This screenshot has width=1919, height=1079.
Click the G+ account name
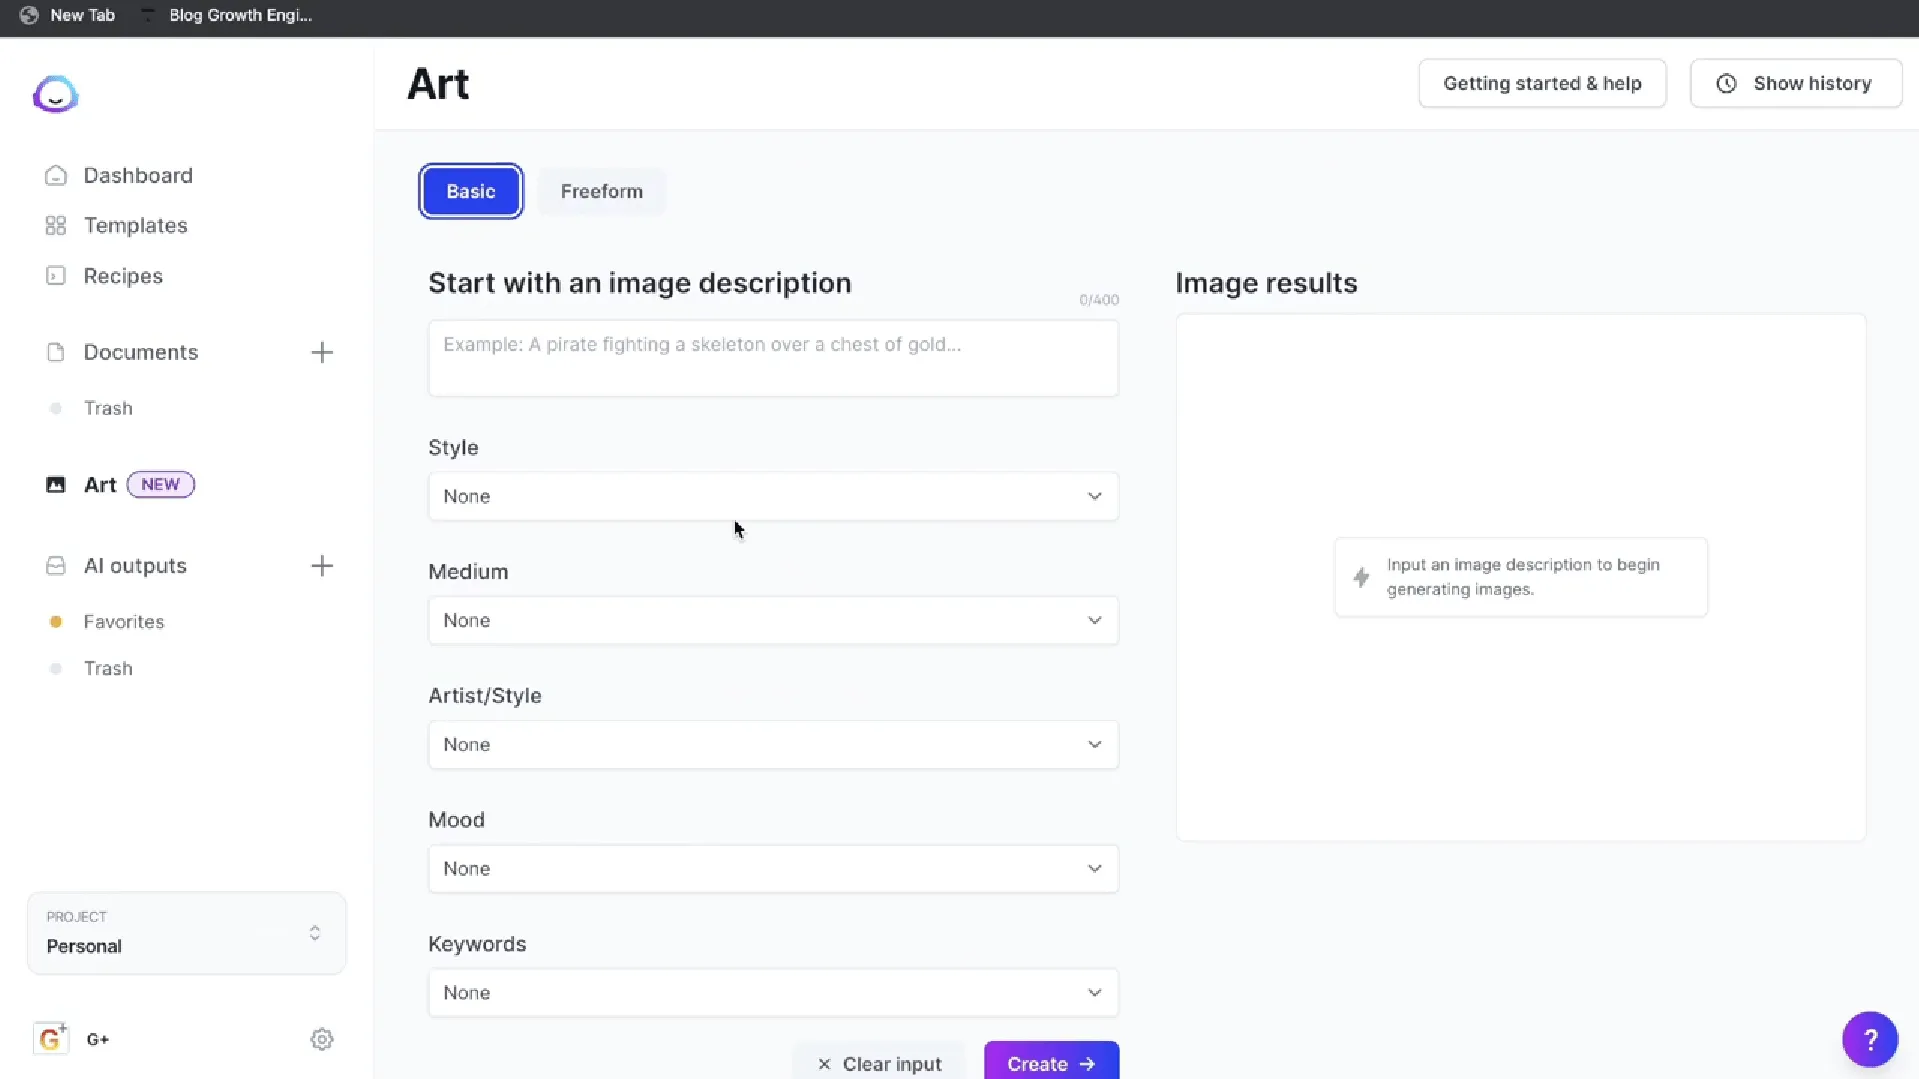pyautogui.click(x=98, y=1039)
